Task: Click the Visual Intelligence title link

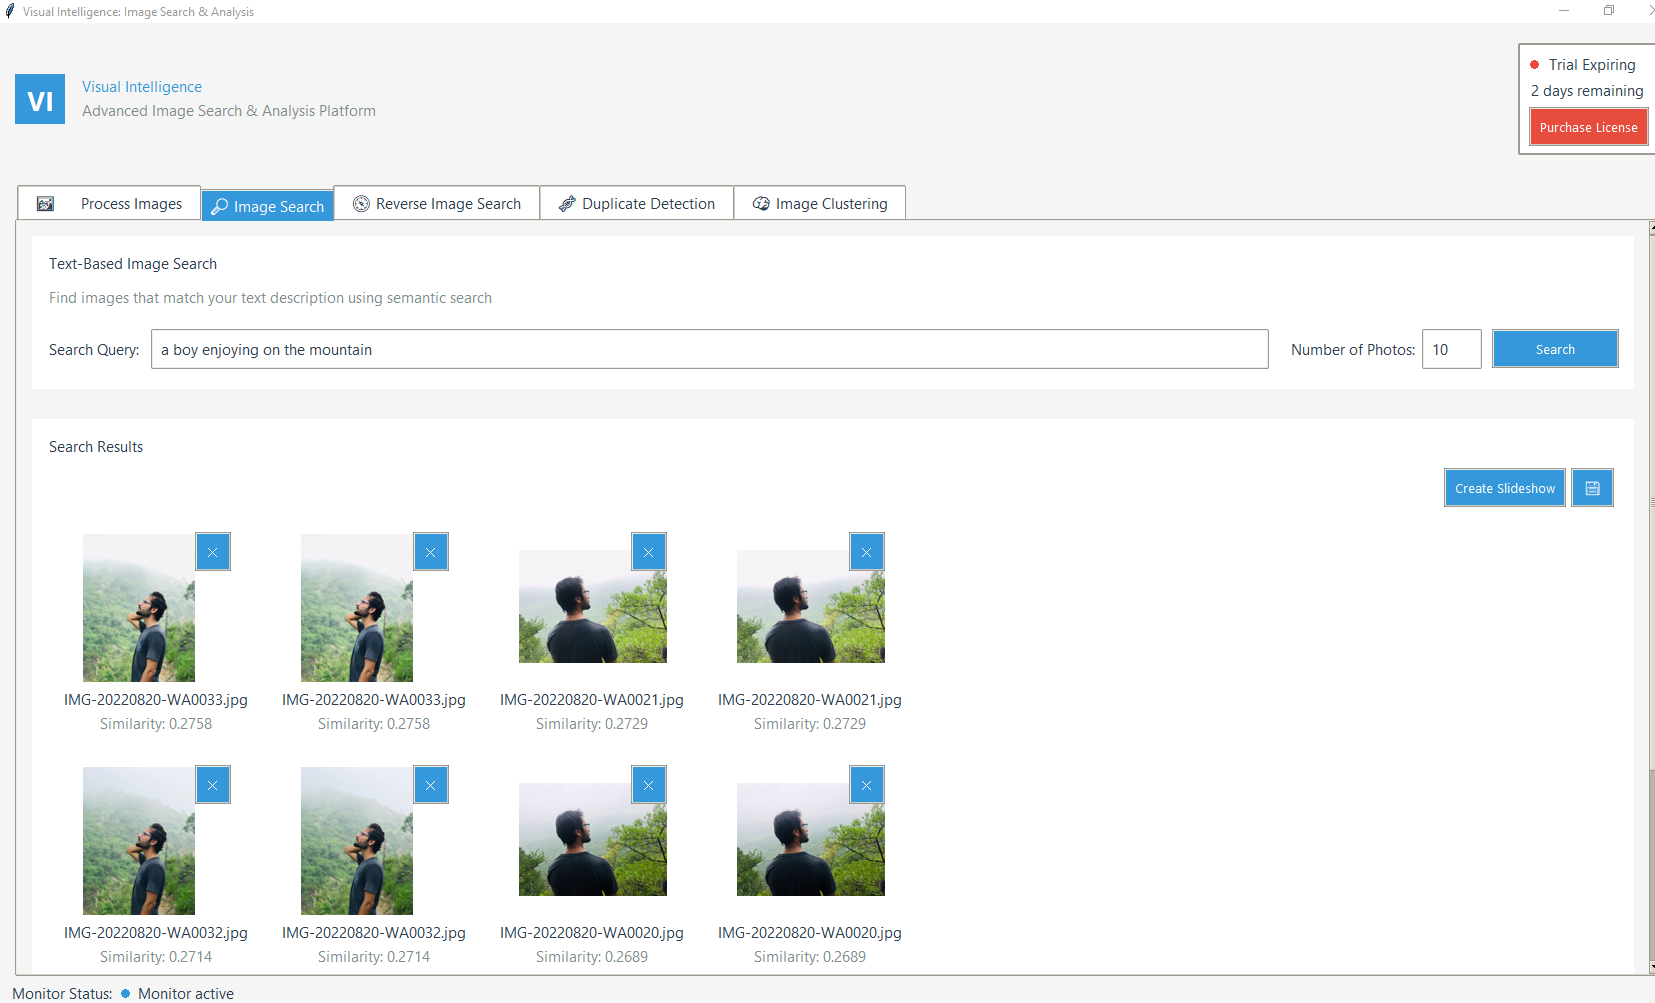Action: pos(142,87)
